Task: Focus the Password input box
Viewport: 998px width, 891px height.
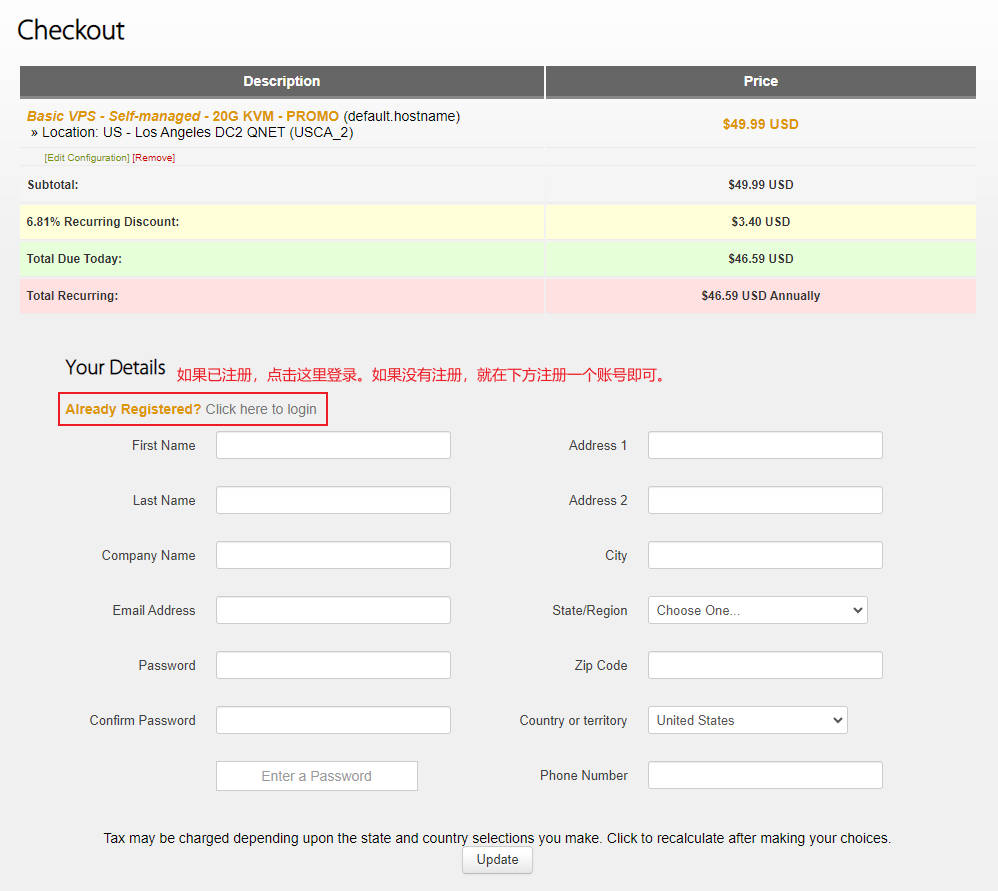Action: coord(333,665)
